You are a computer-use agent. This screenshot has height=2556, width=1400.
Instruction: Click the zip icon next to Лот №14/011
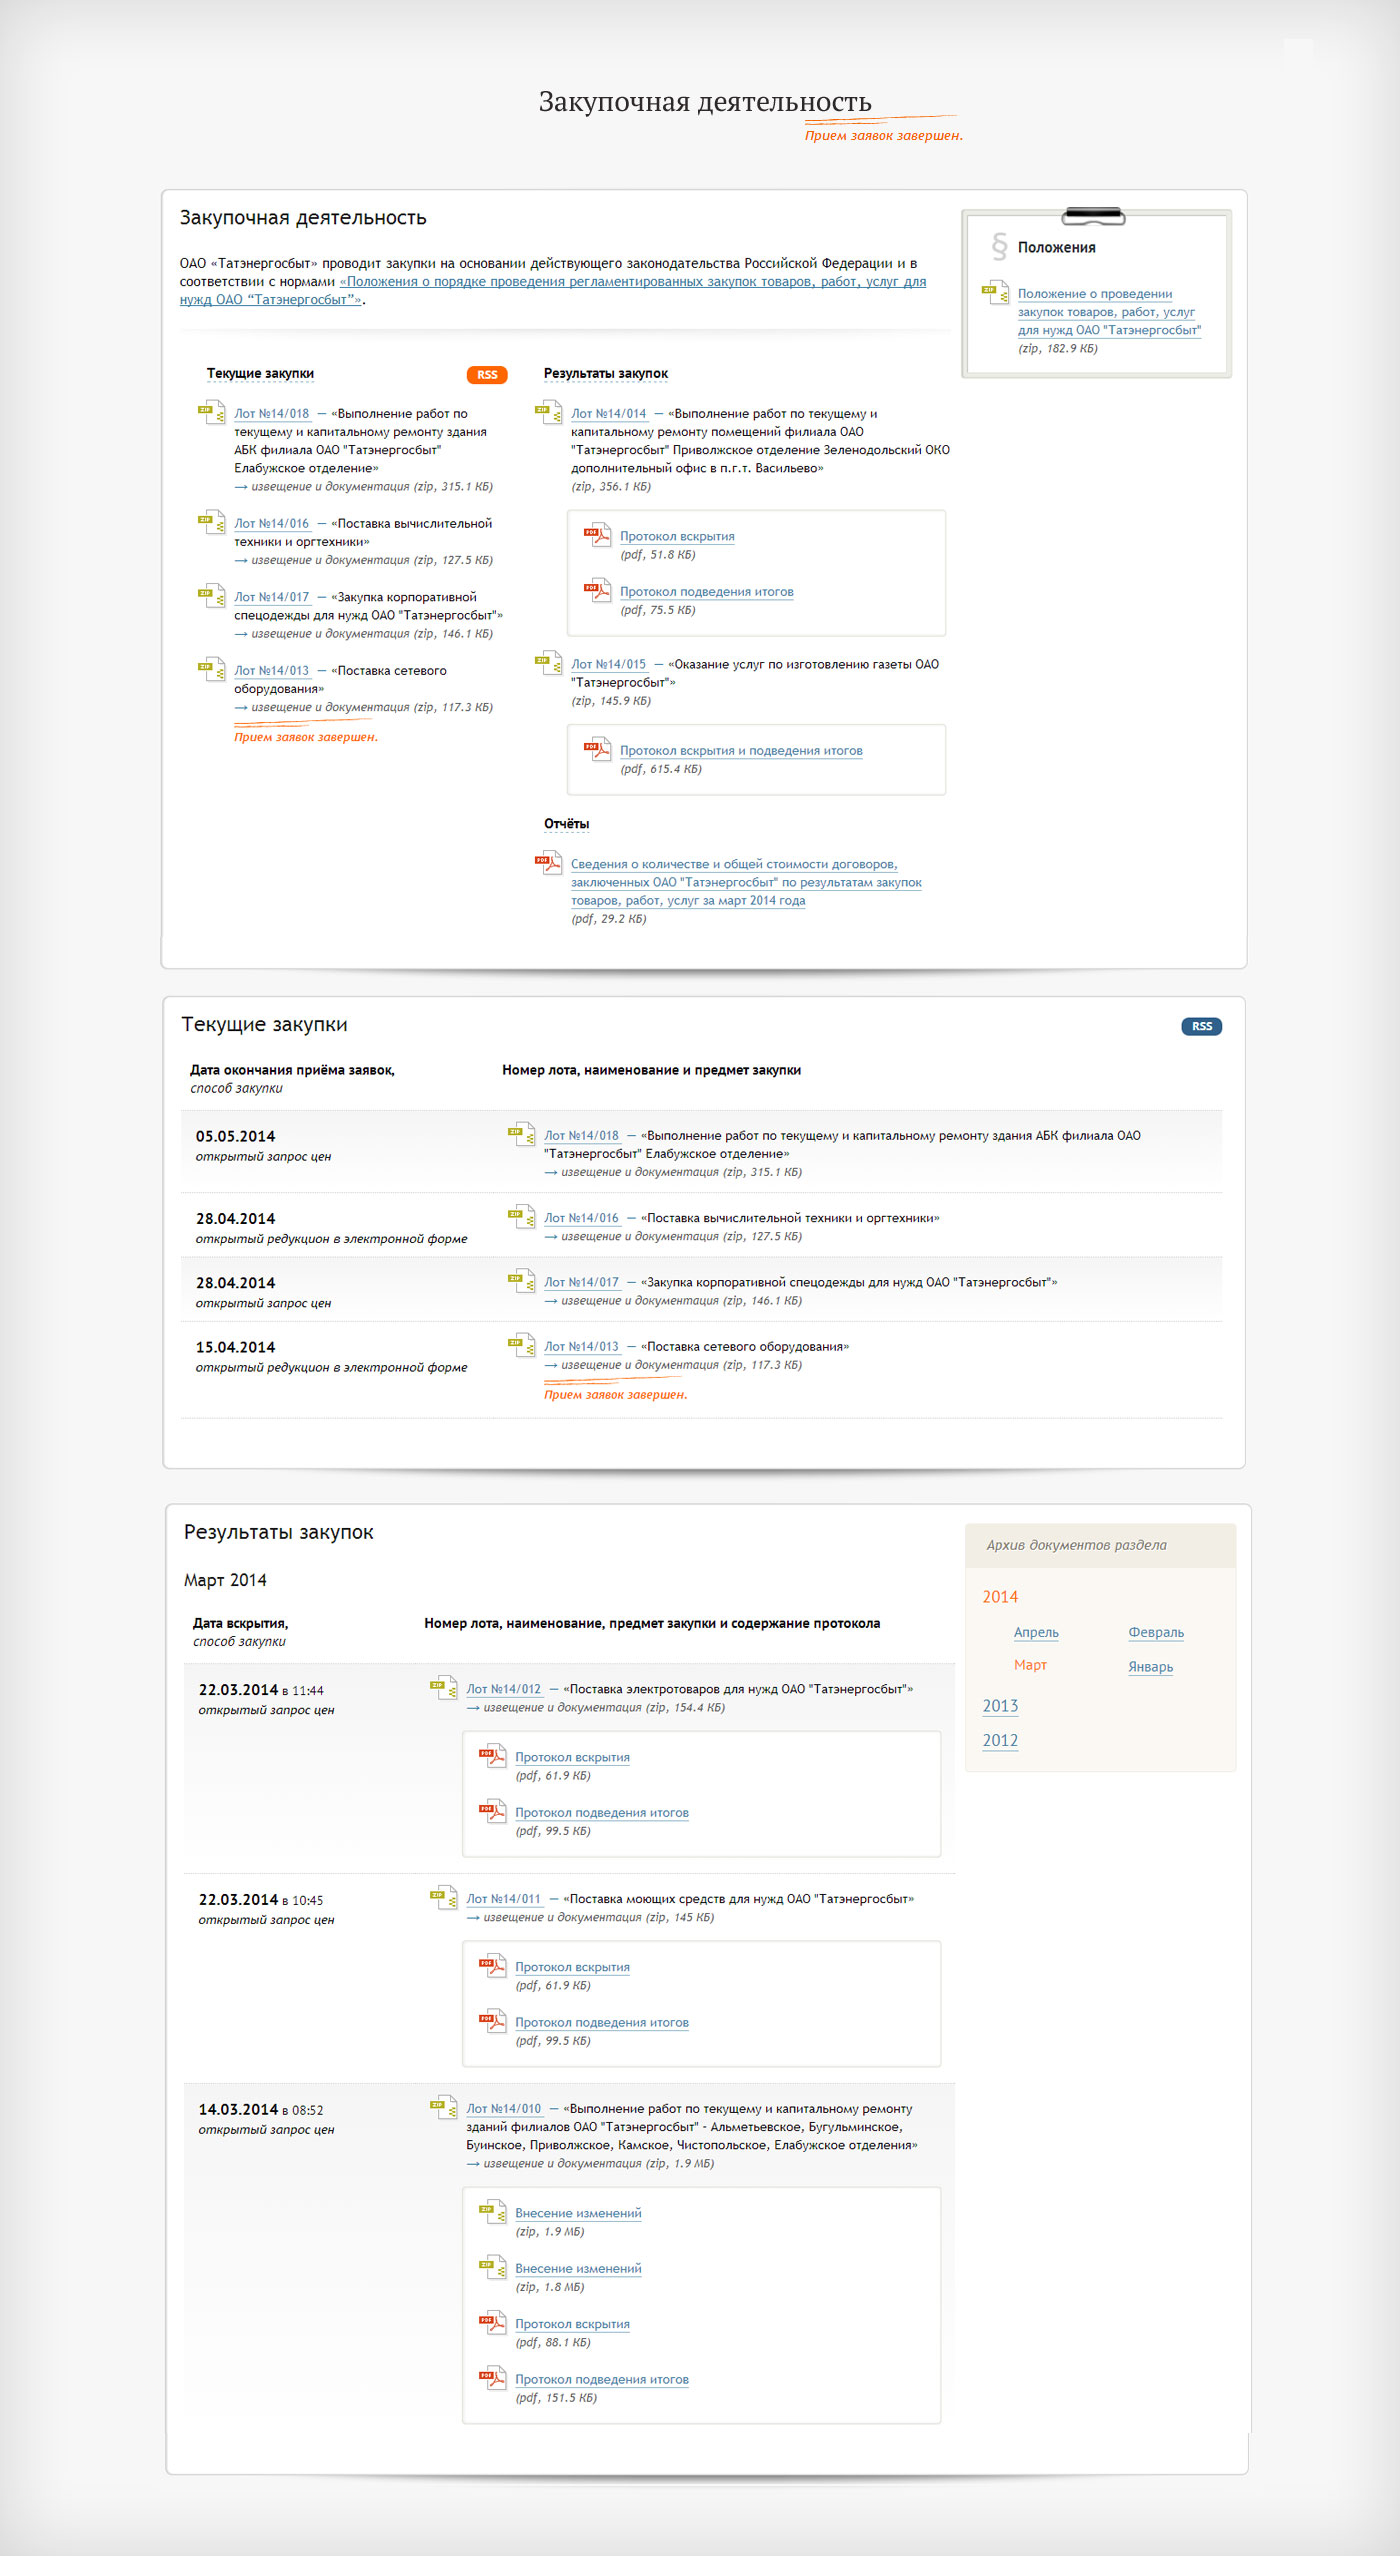click(443, 1898)
